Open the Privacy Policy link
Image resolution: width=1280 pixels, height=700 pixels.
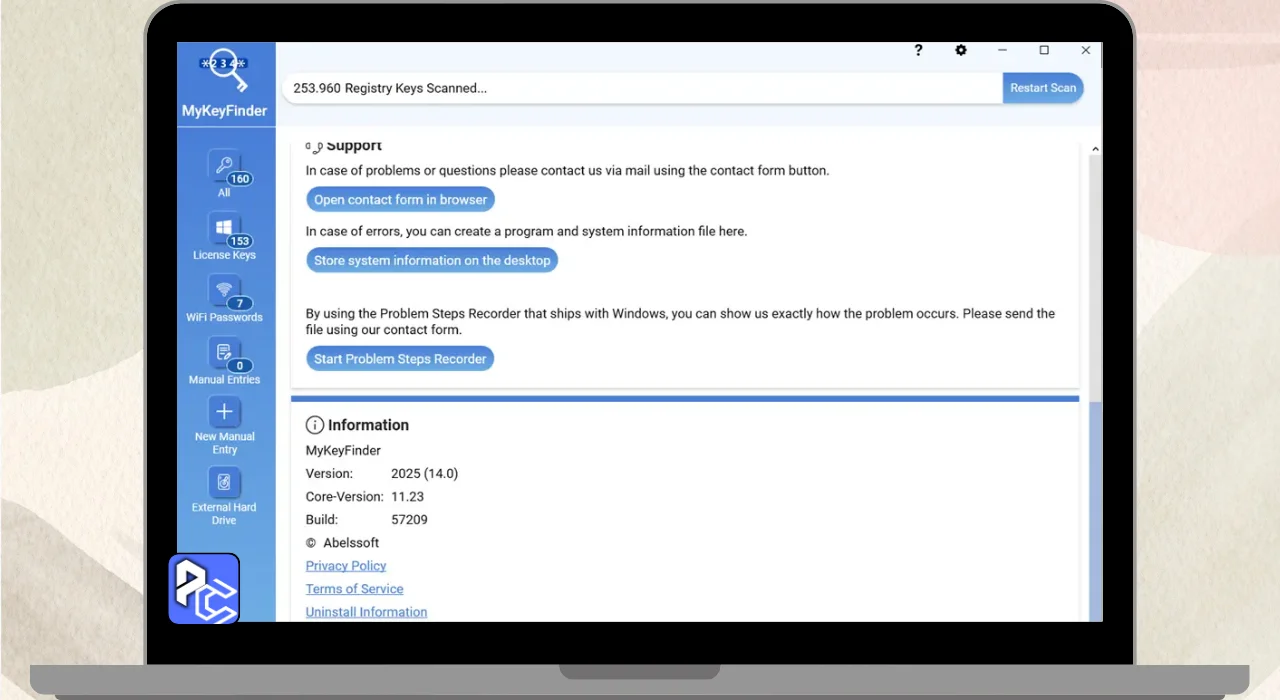(346, 566)
